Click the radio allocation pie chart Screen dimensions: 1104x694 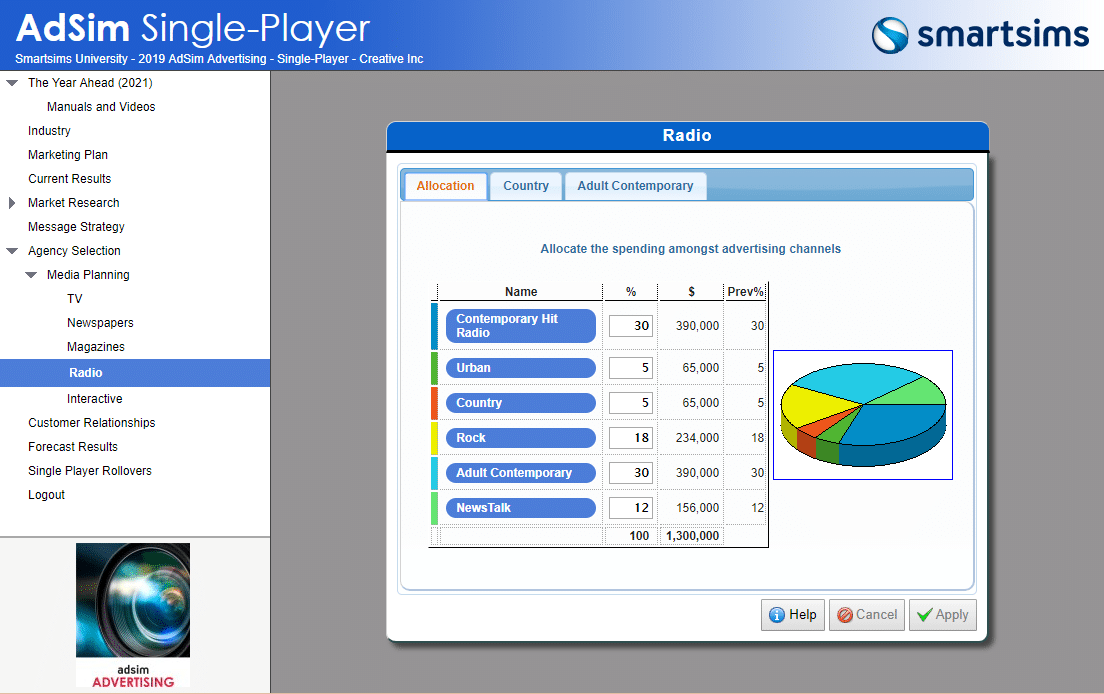pyautogui.click(x=862, y=415)
